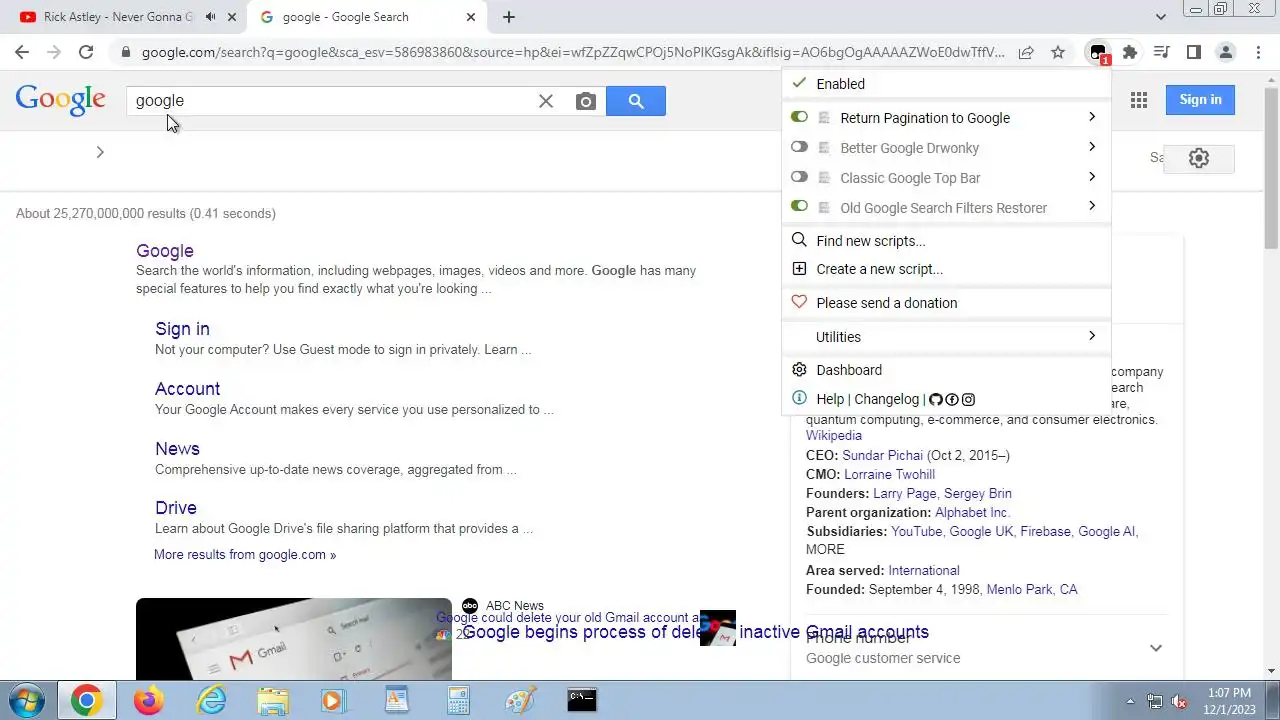Open the Tampermonkey Changelog link
Screen dimensions: 1280x720
[x=886, y=399]
